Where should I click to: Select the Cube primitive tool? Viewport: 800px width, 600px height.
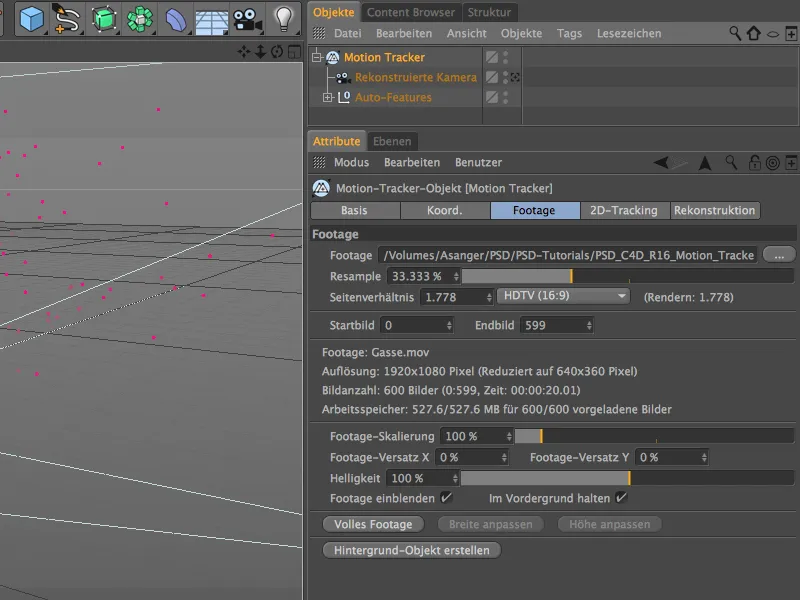click(31, 19)
